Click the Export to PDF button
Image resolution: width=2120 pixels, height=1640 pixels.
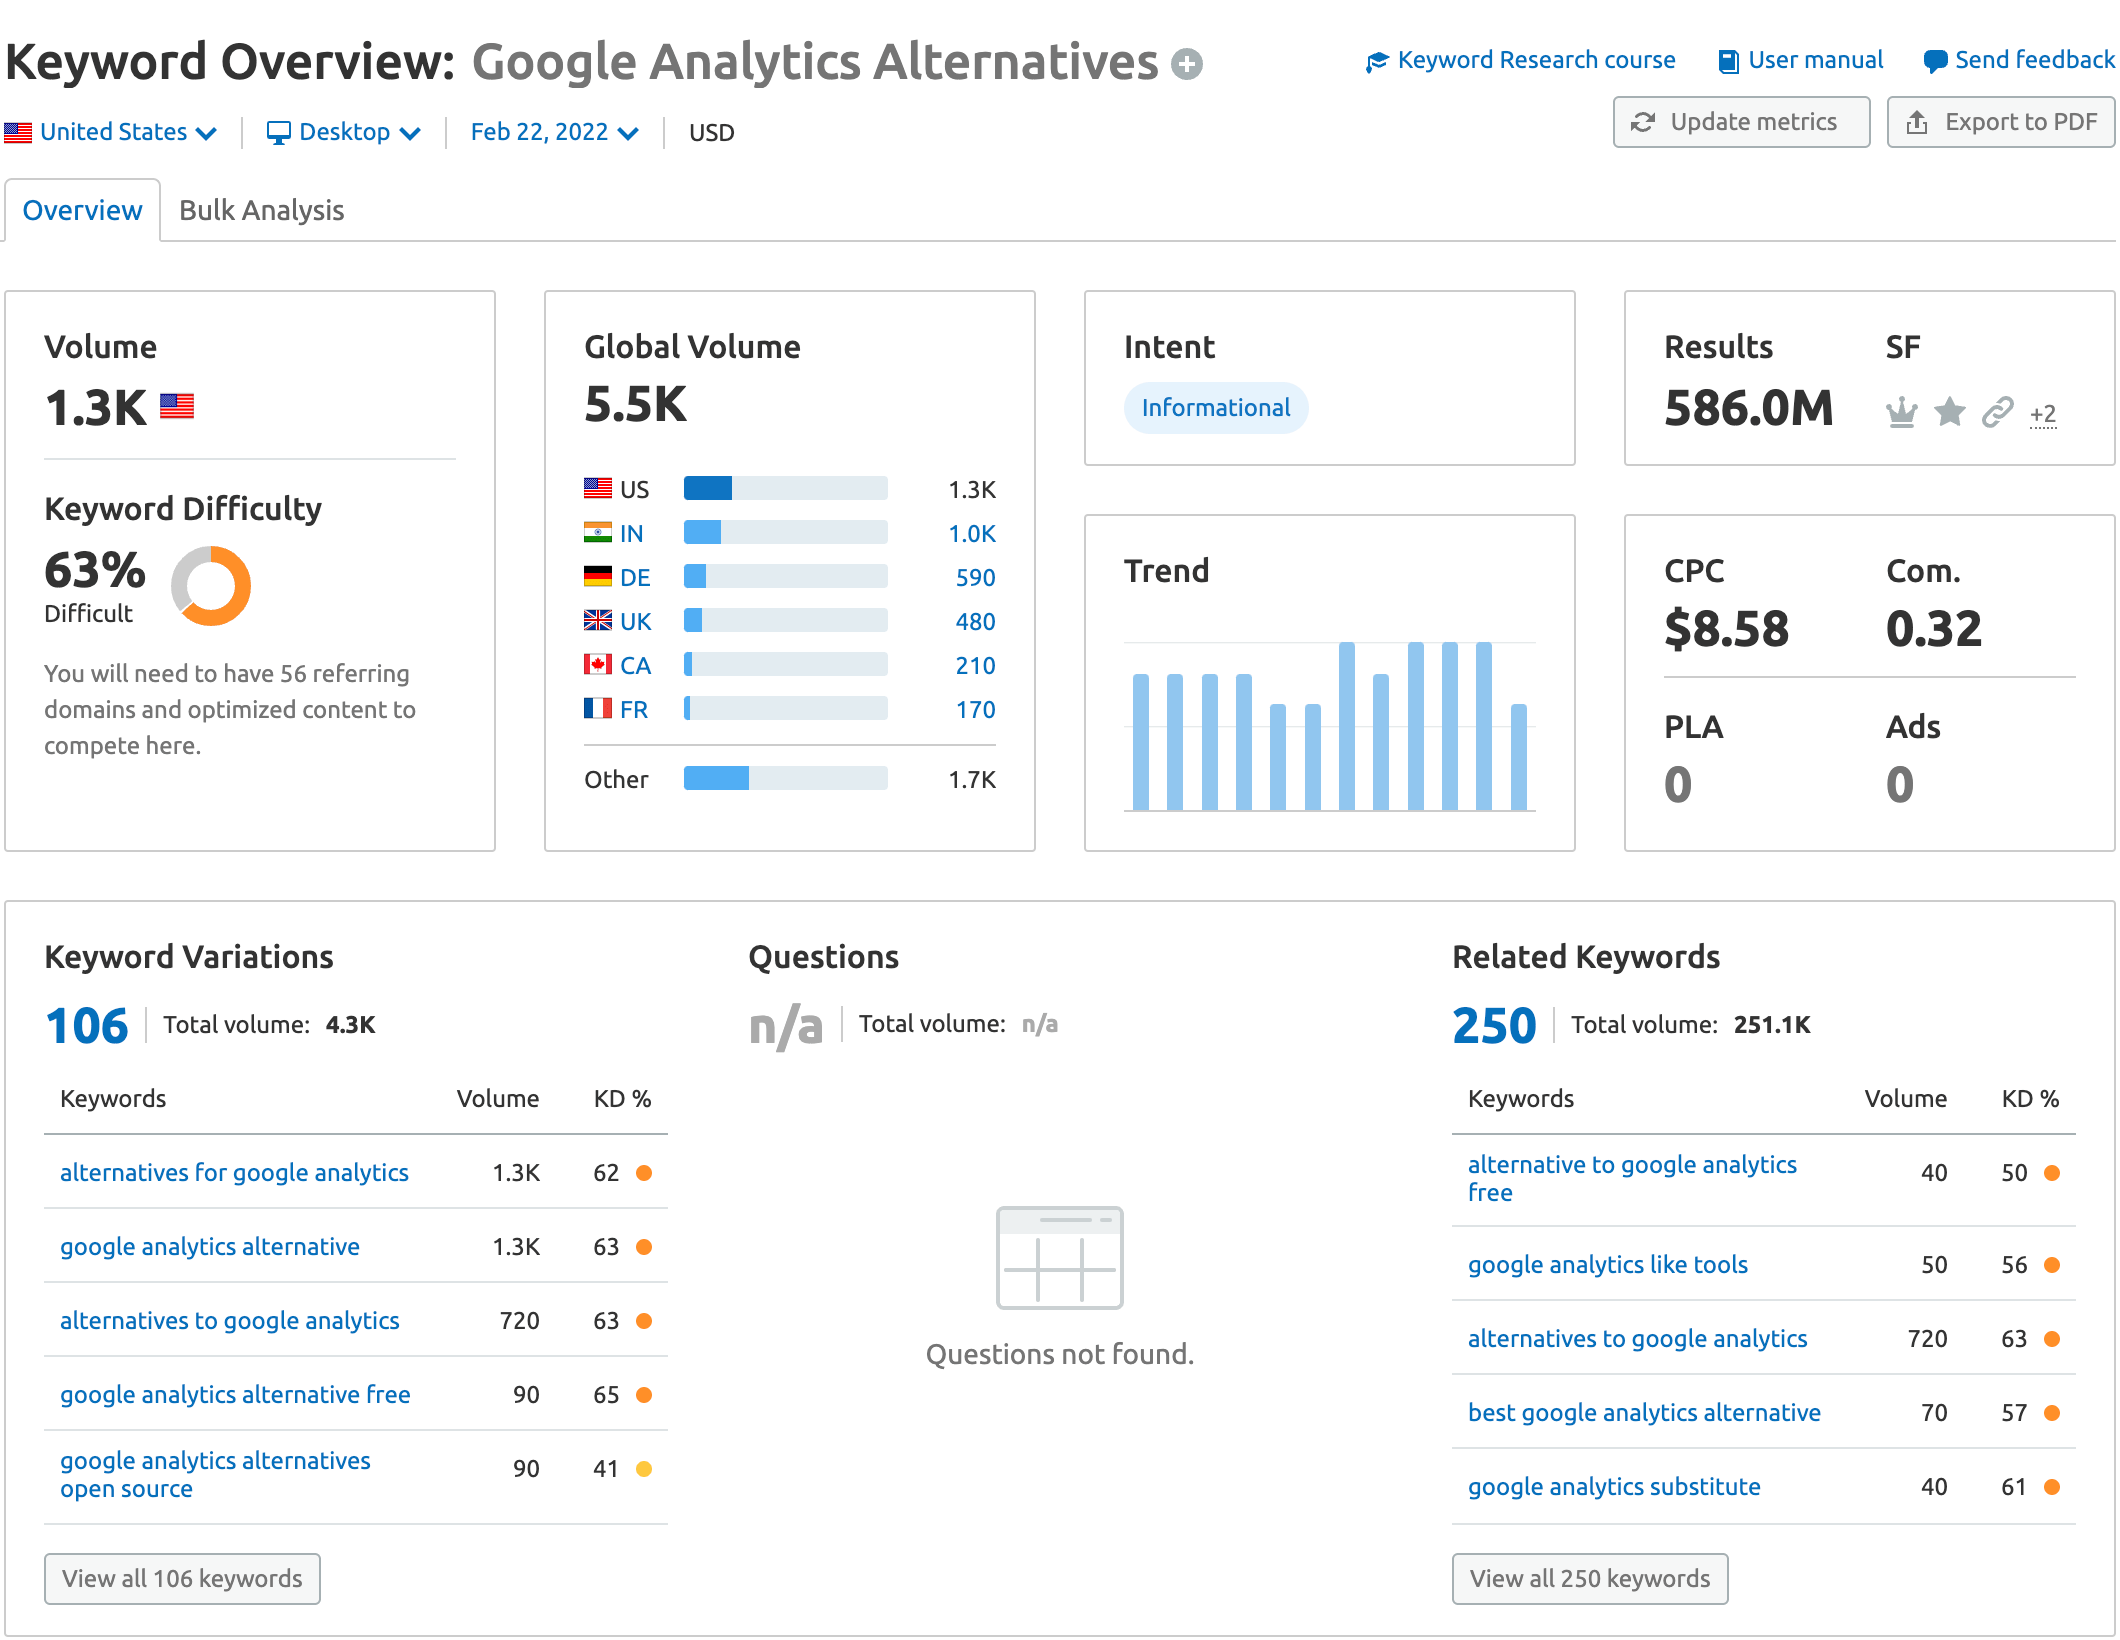click(2001, 122)
